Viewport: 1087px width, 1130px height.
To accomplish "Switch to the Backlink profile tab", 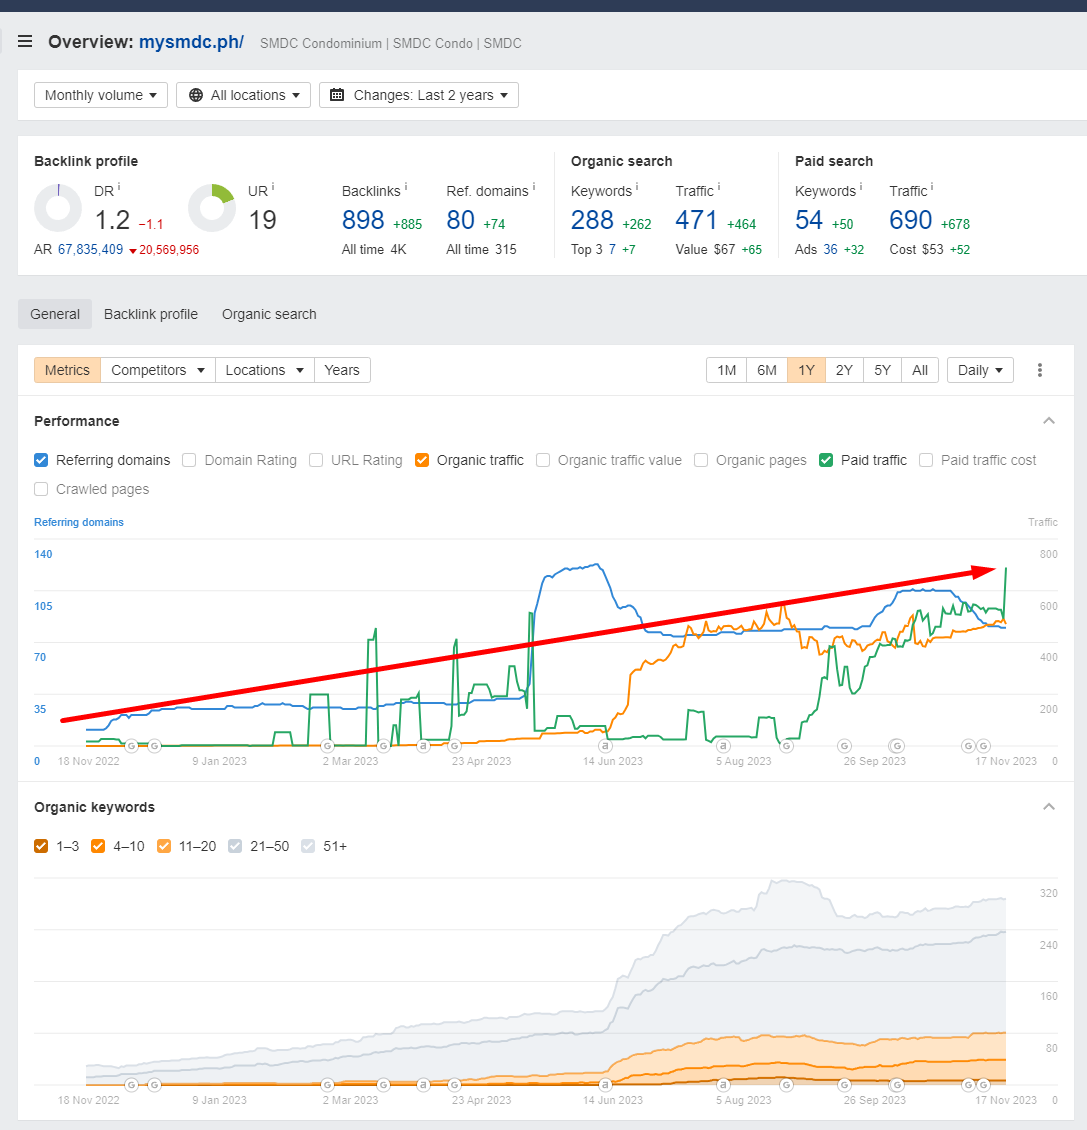I will pos(150,313).
